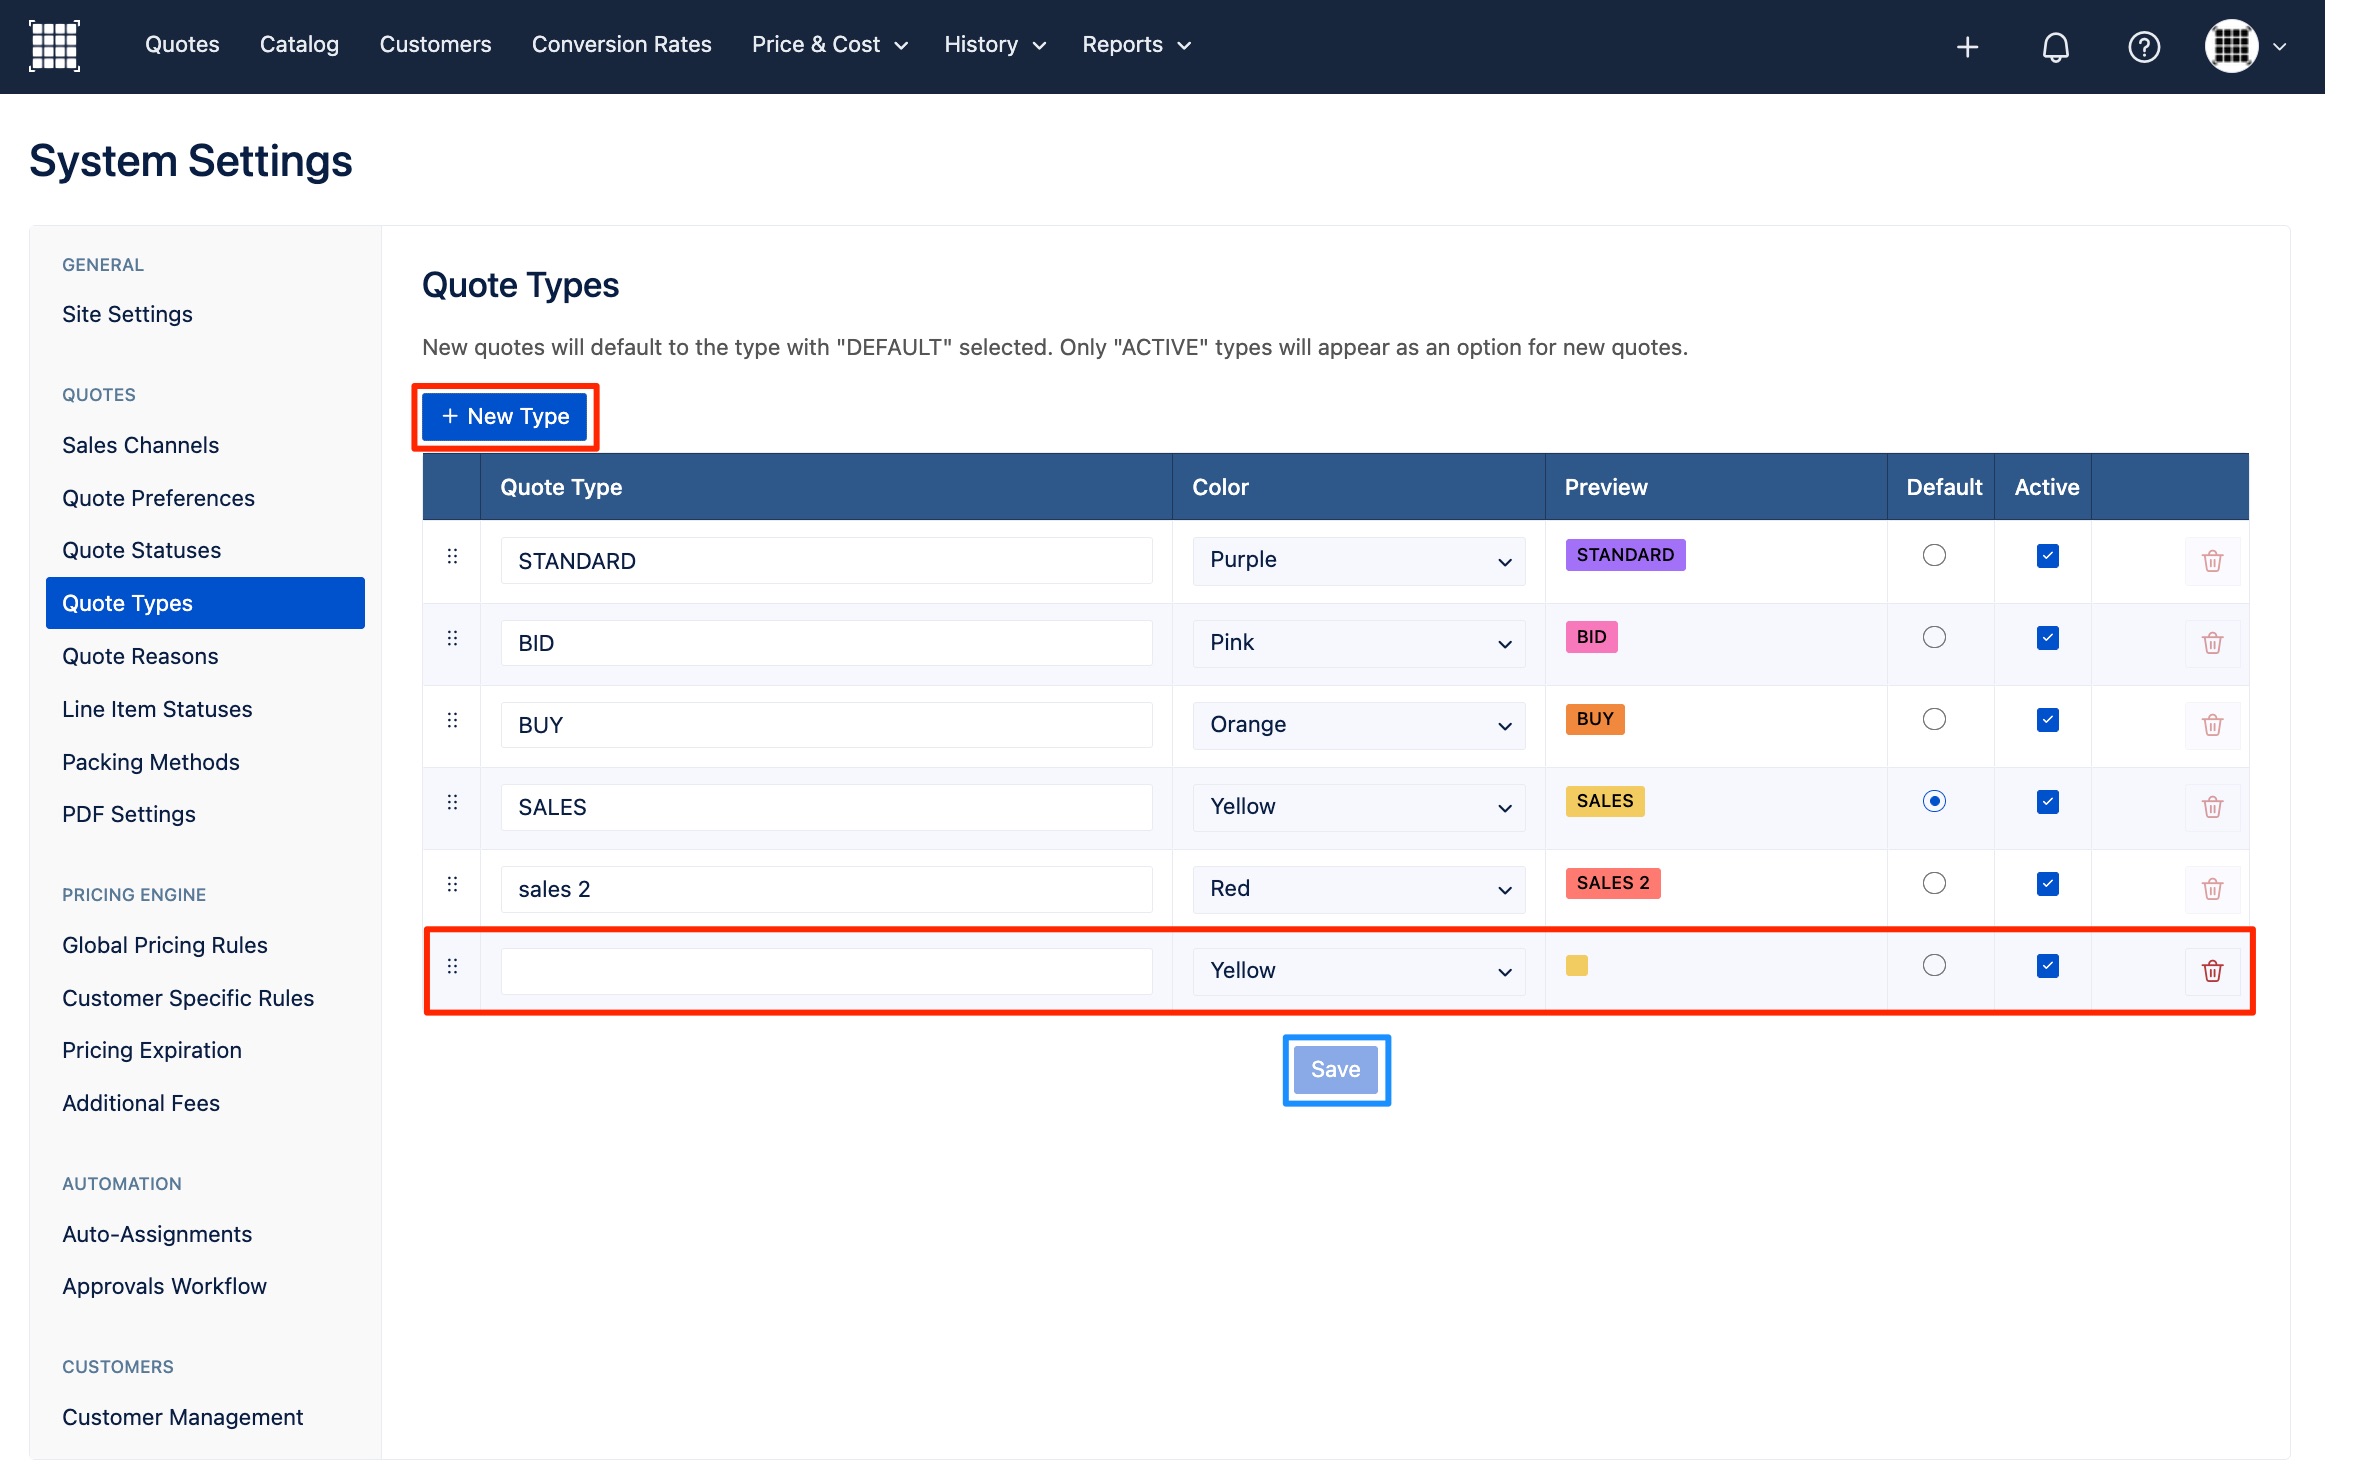This screenshot has width=2366, height=1468.
Task: Delete the BUY quote type
Action: 2212,725
